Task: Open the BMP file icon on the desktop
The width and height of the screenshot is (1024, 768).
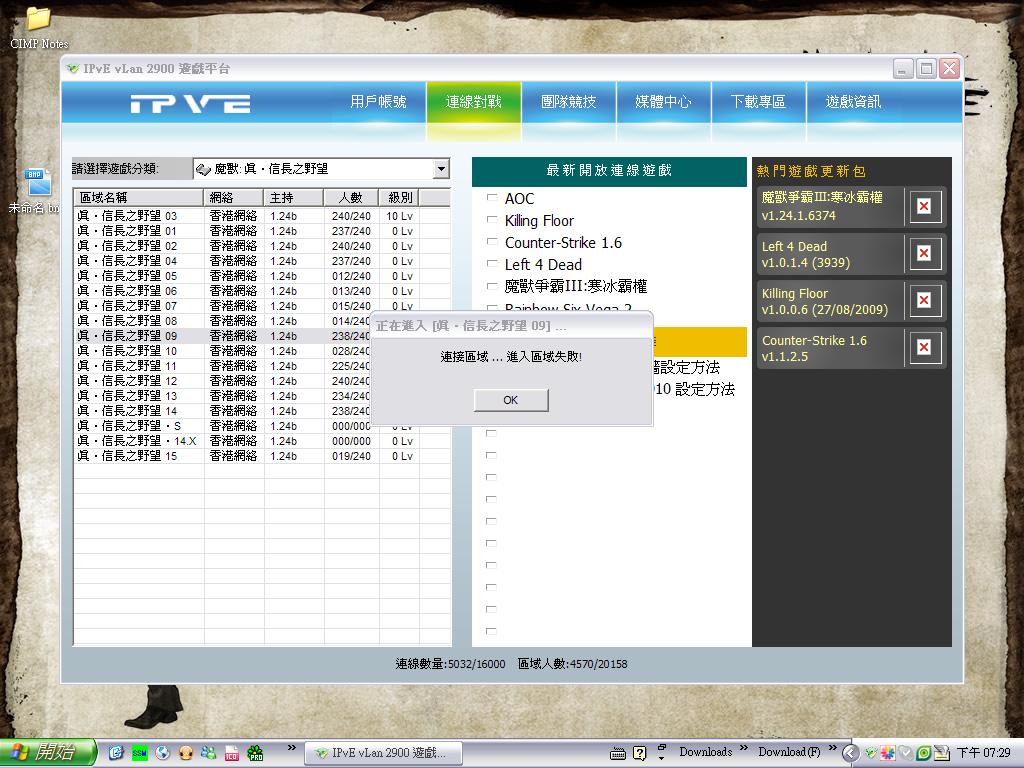Action: coord(39,182)
